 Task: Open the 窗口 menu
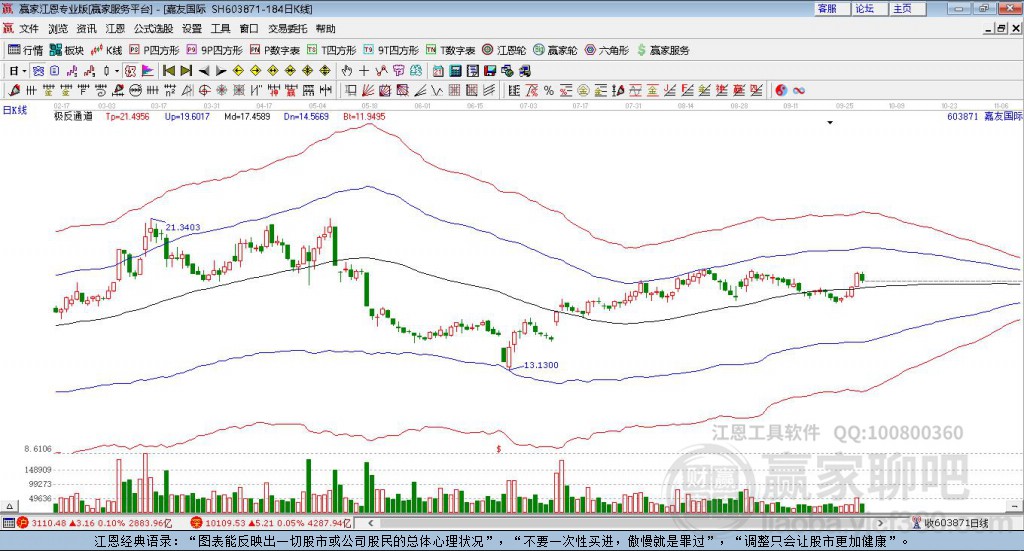(x=249, y=29)
